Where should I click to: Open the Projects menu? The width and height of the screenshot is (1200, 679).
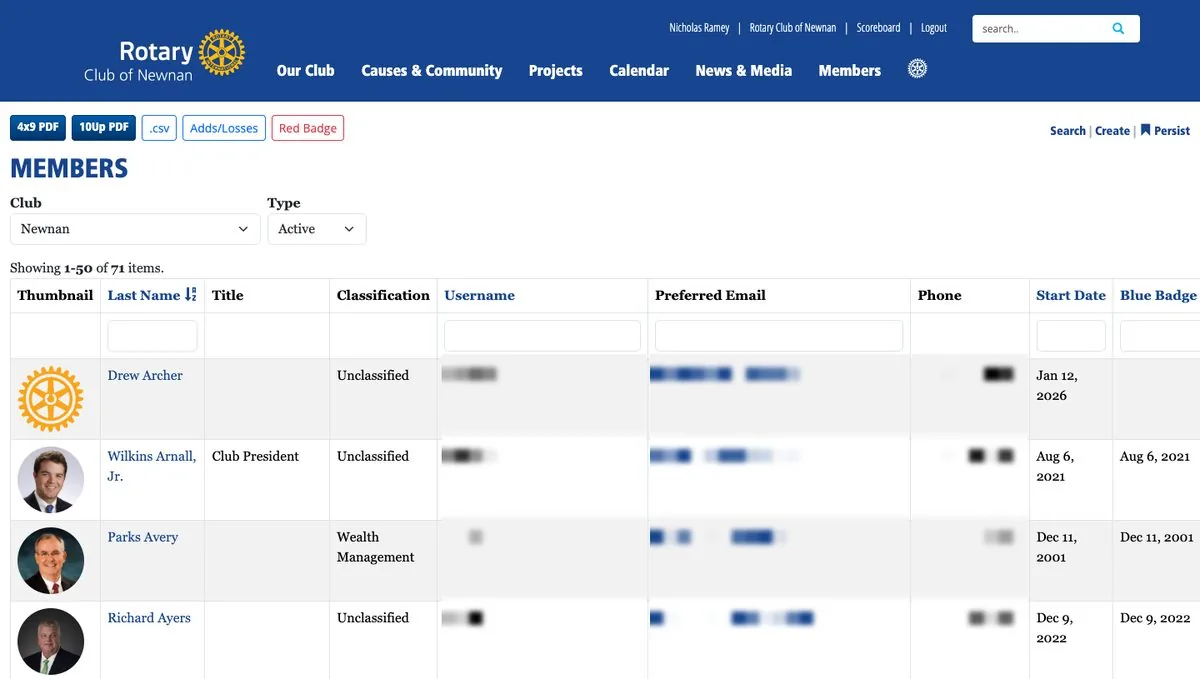(556, 70)
